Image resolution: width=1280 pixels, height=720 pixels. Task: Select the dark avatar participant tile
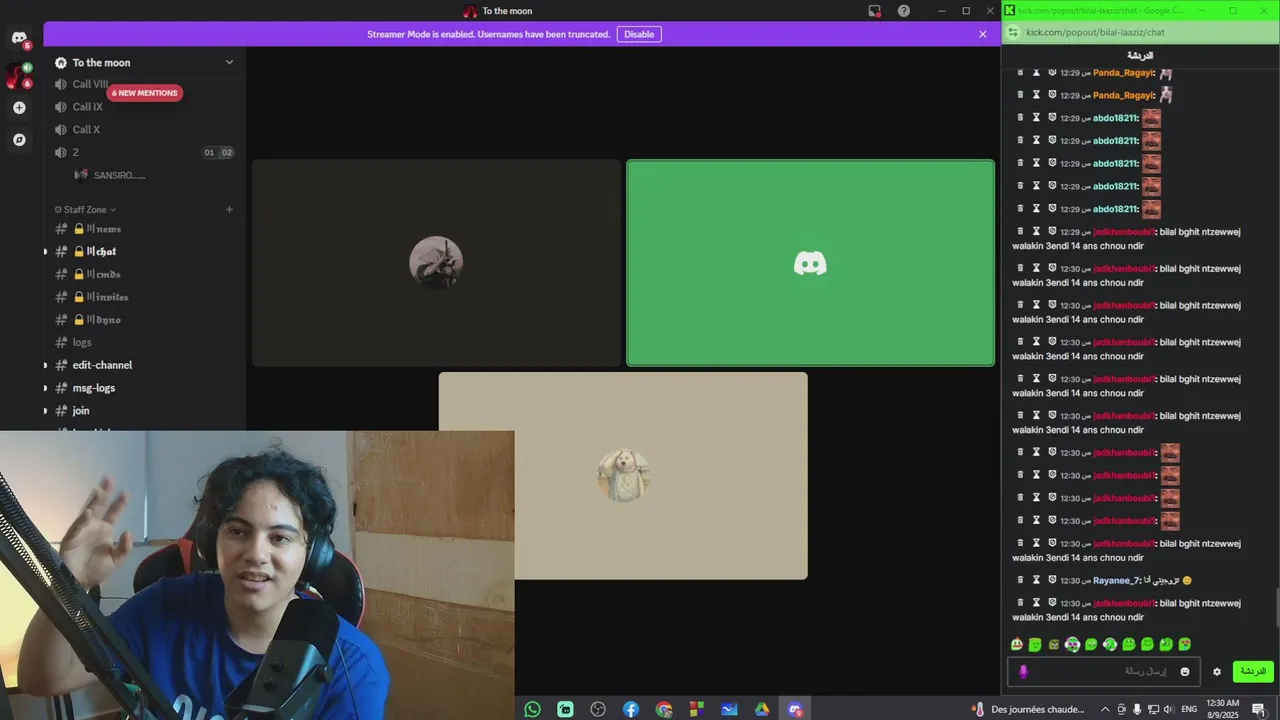(436, 263)
